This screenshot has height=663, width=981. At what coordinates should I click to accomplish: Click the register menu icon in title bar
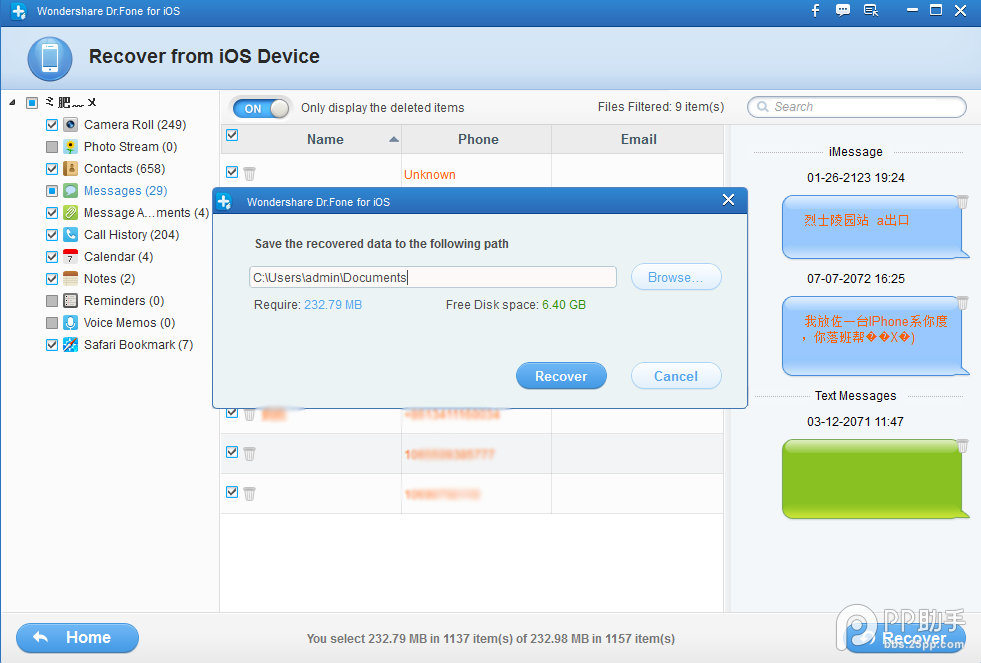pyautogui.click(x=870, y=11)
